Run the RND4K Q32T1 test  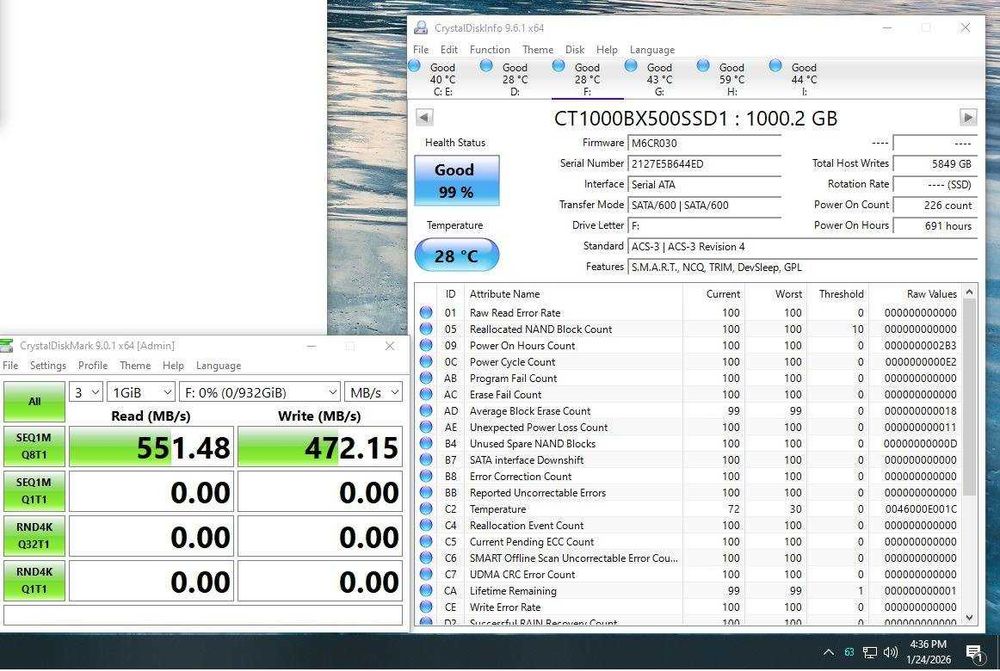34,535
